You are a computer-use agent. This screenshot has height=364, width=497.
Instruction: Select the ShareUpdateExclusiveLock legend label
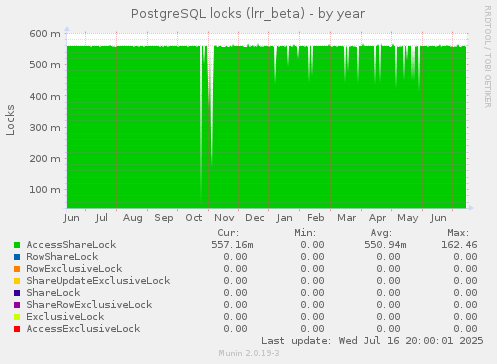(x=98, y=281)
